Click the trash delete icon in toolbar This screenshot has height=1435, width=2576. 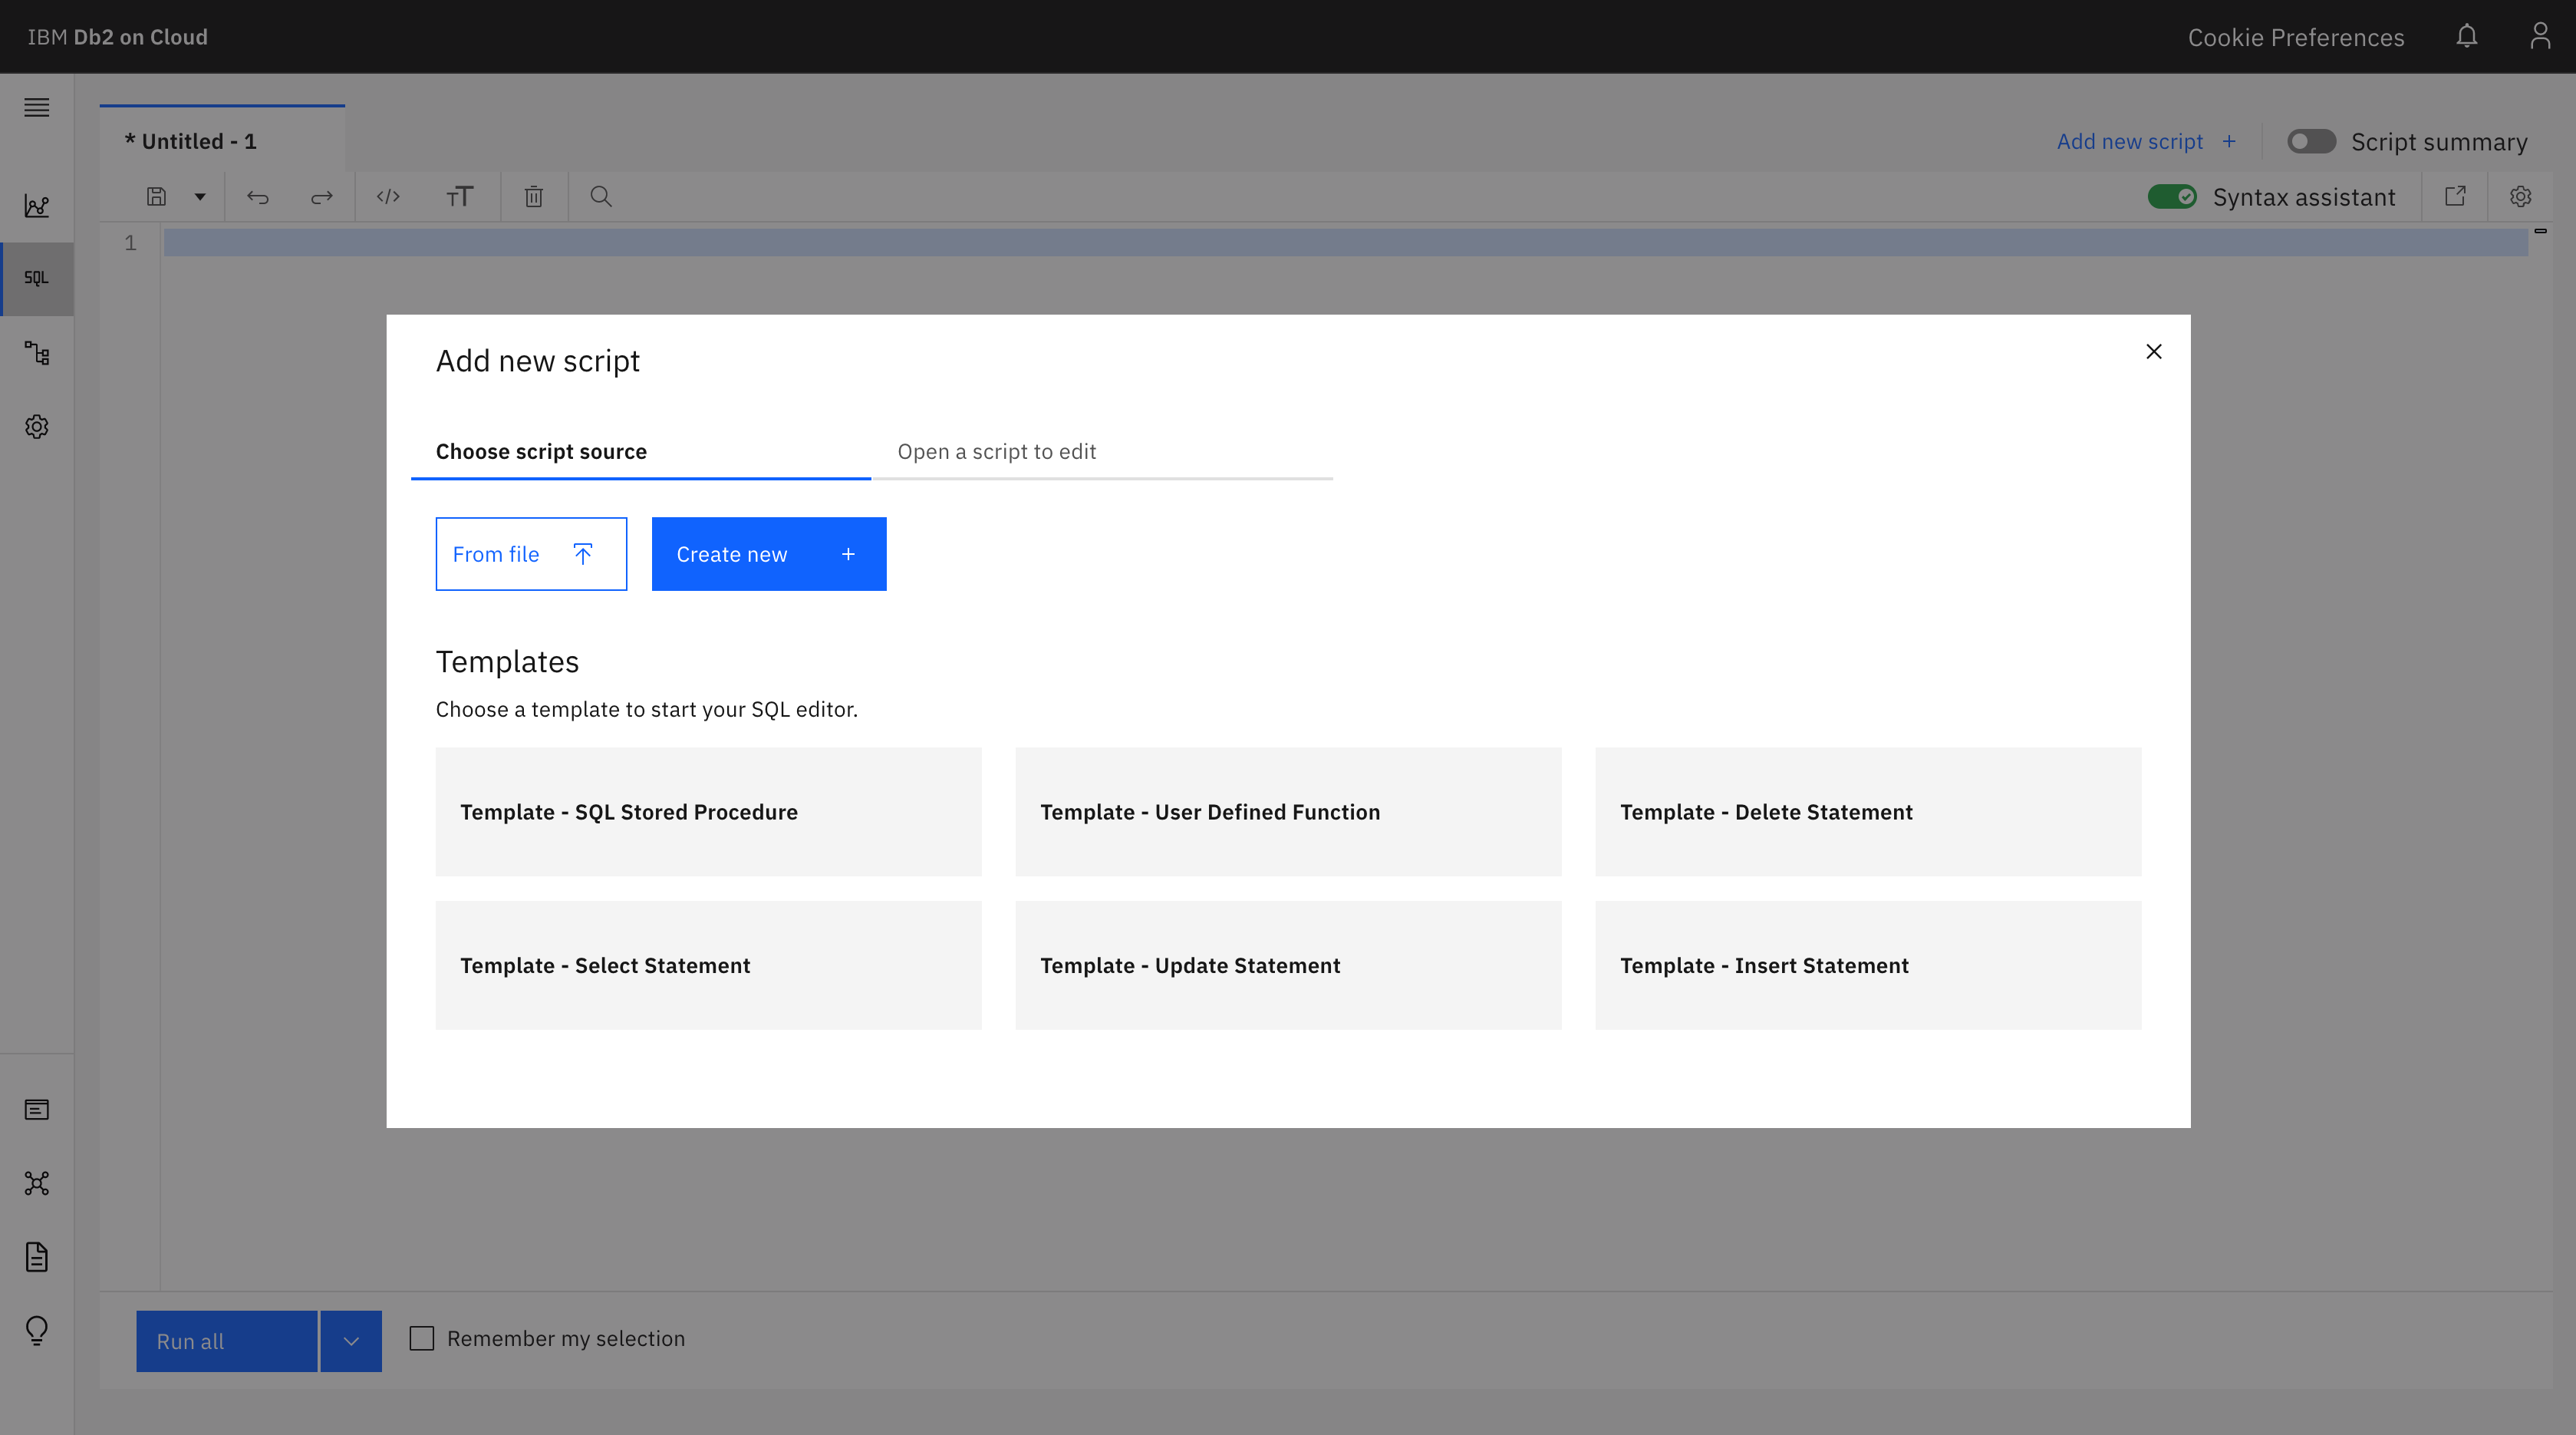pyautogui.click(x=533, y=197)
